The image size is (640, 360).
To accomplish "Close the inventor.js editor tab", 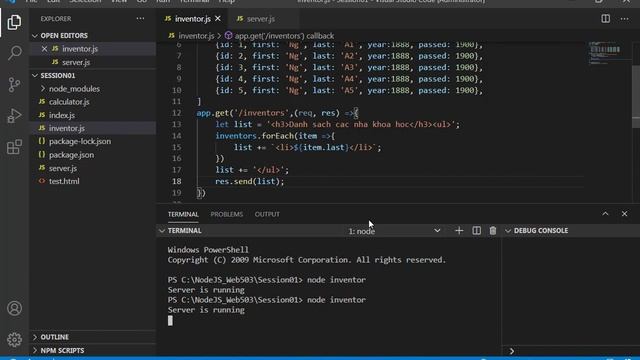I will (x=218, y=19).
